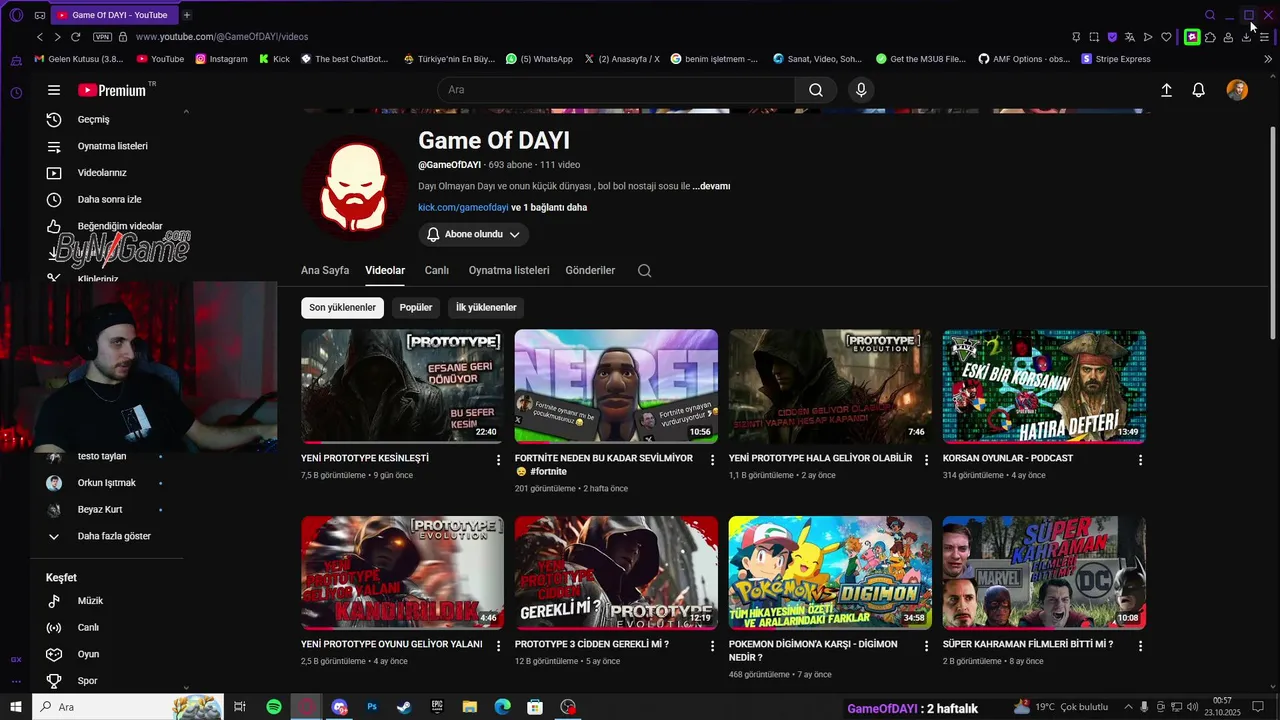Open the YouTube upload/create icon

[x=1166, y=90]
